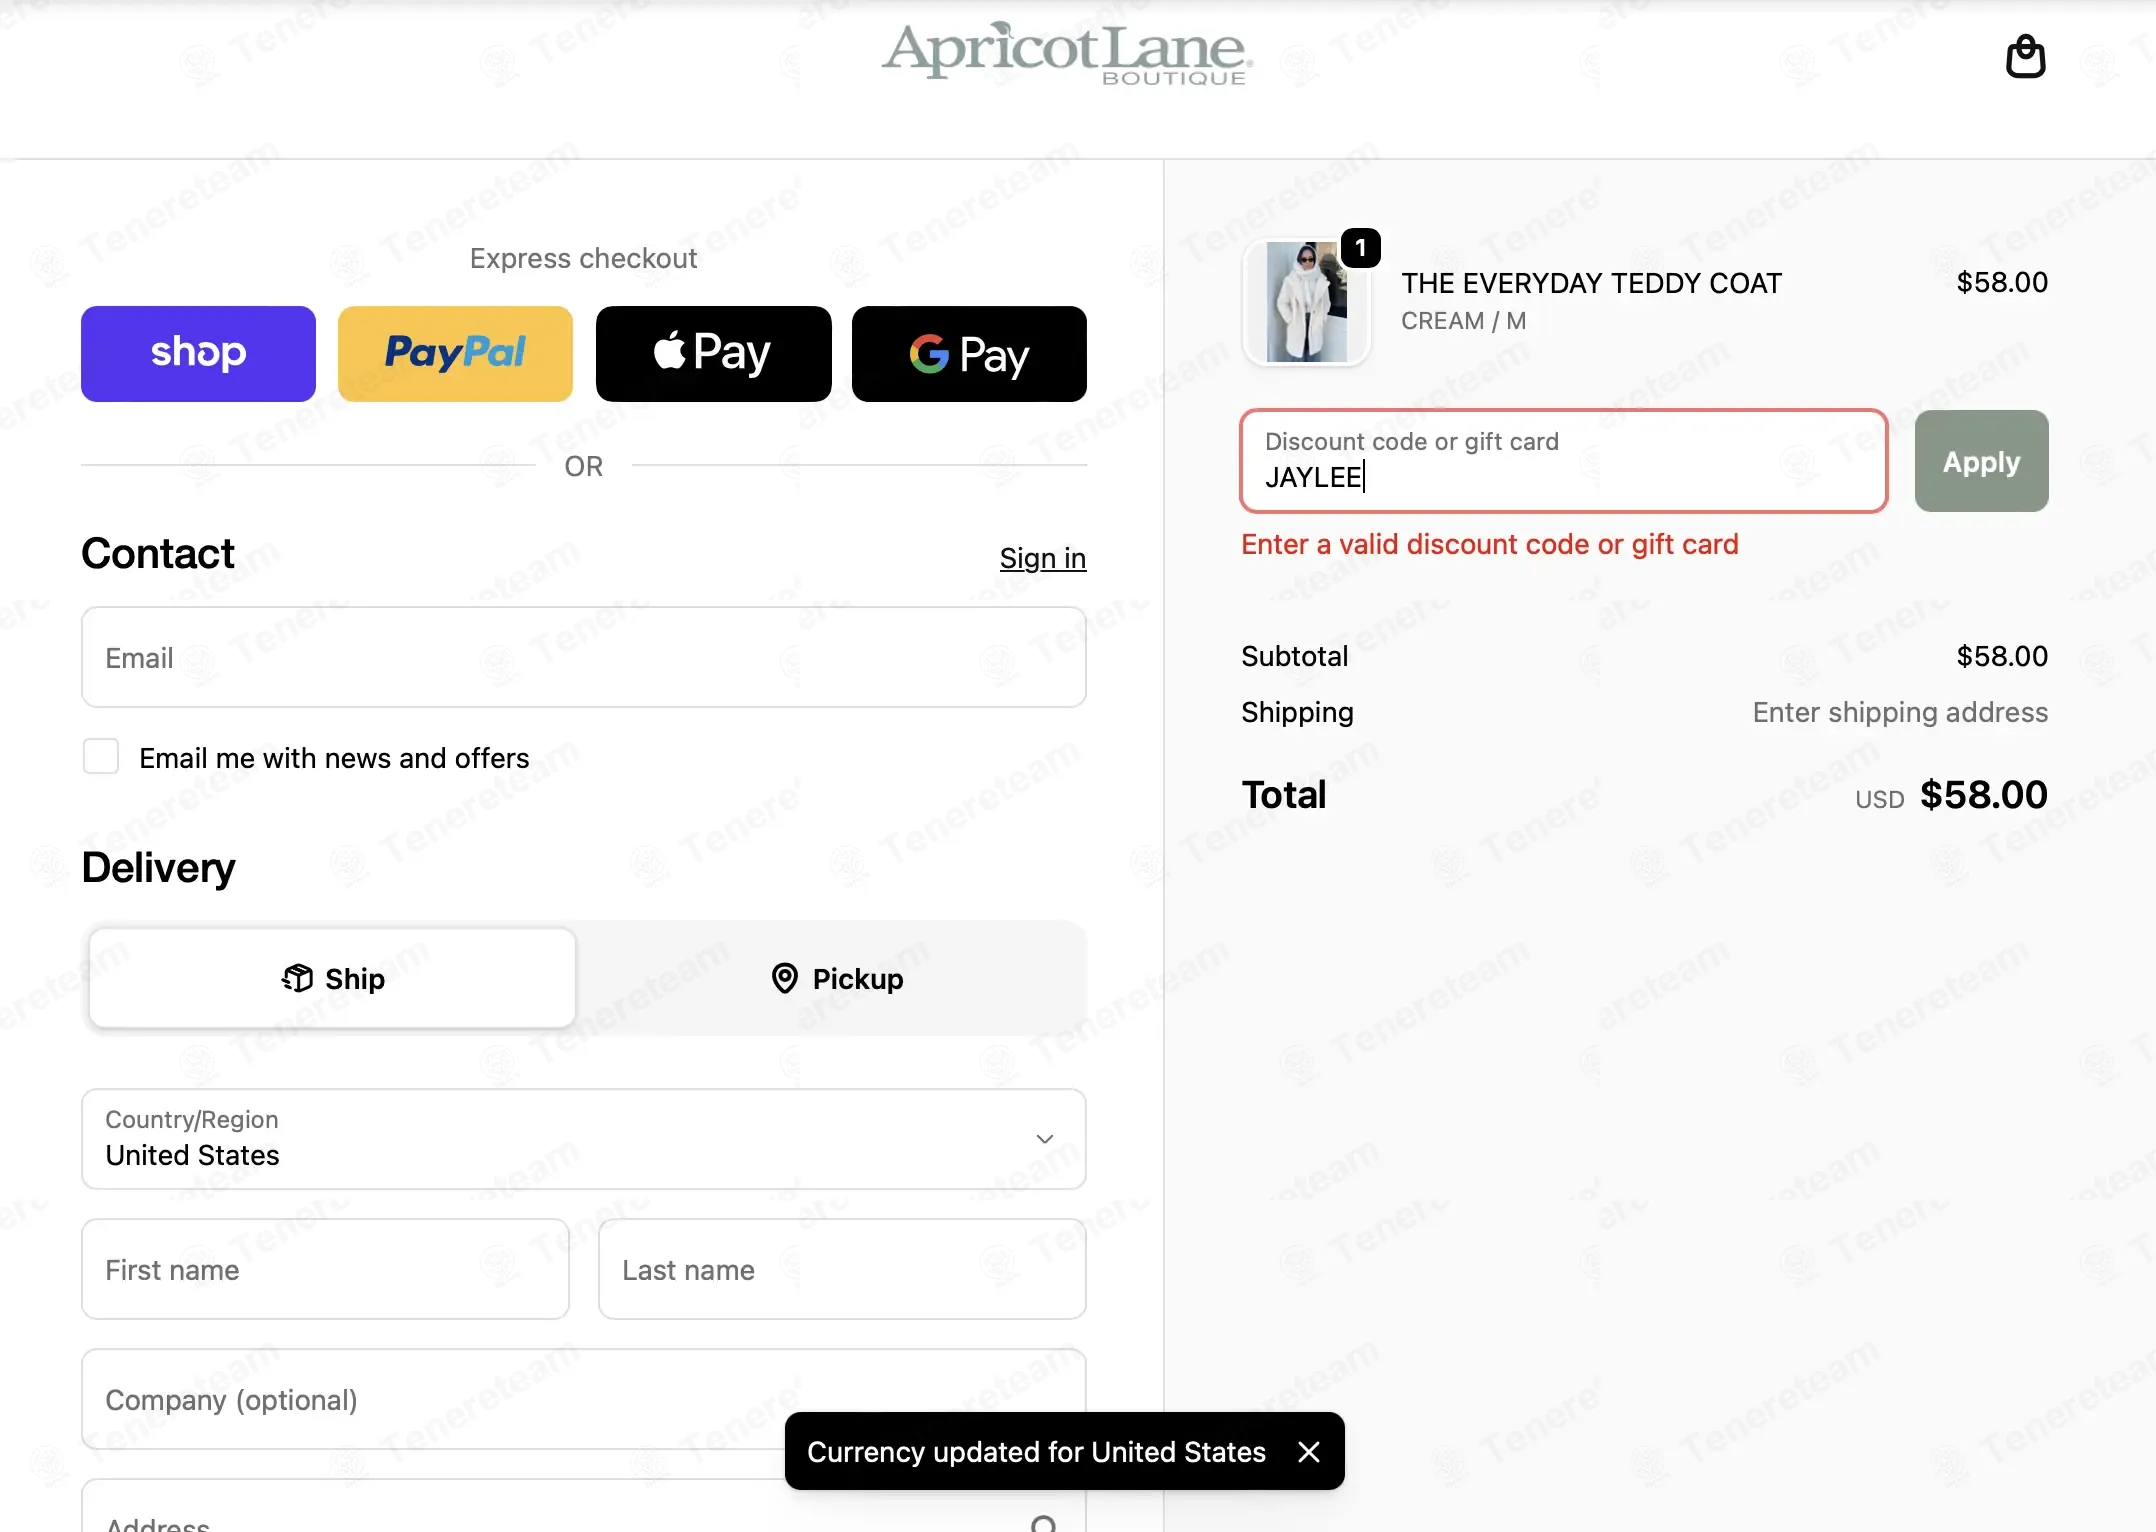The image size is (2156, 1532).
Task: Click the discount code input with JAYLEE
Action: 1563,461
